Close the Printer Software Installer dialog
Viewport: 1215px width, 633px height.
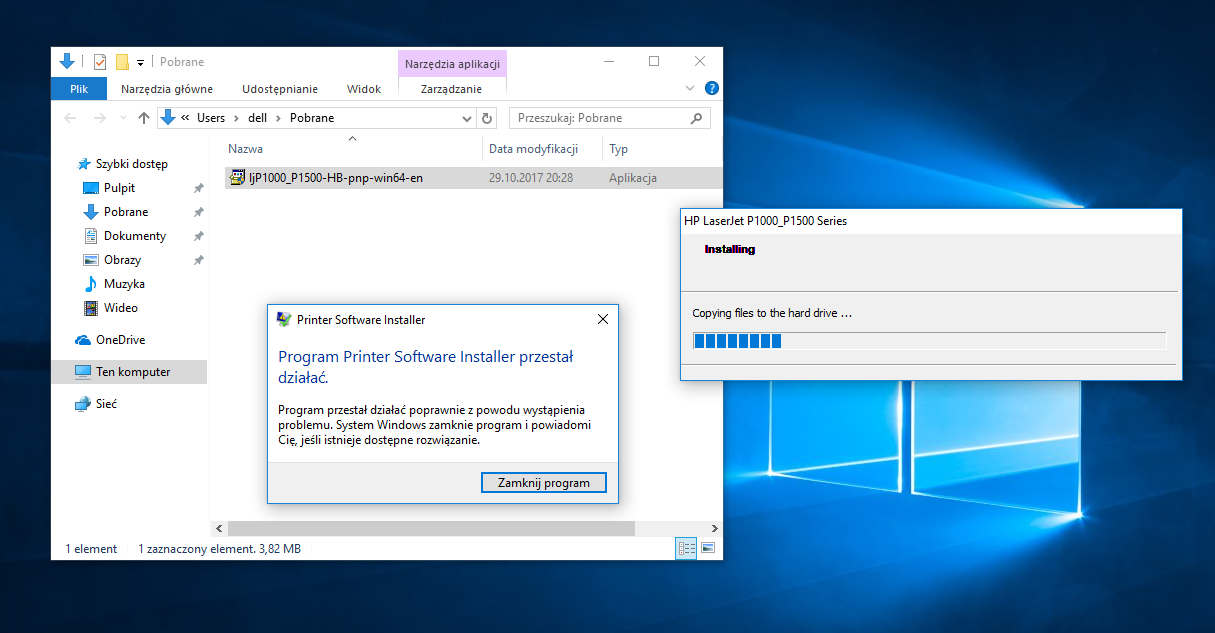click(602, 320)
